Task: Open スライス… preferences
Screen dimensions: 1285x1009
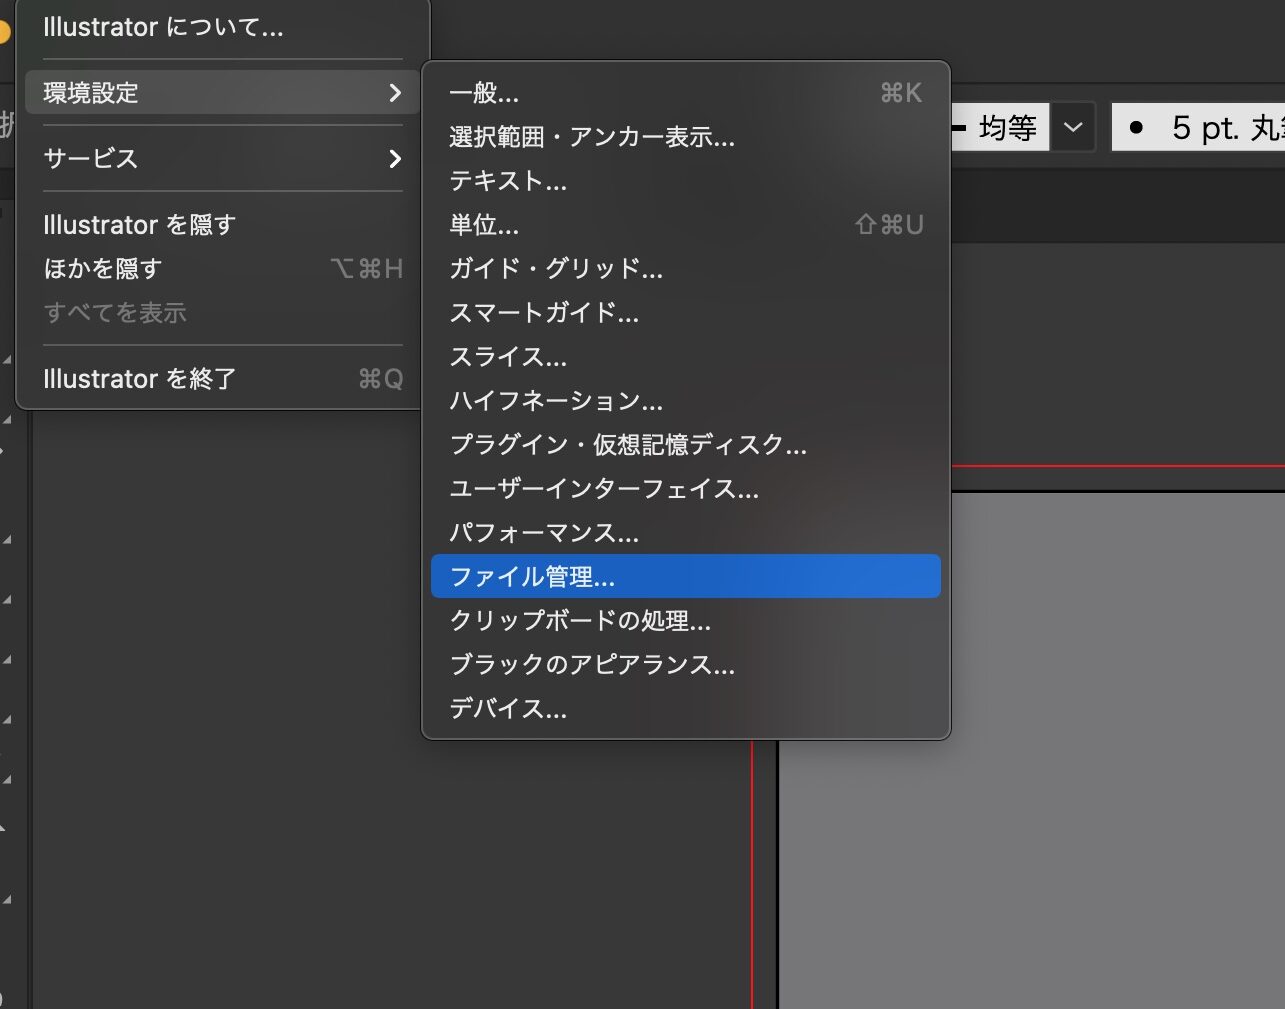Action: (x=686, y=357)
